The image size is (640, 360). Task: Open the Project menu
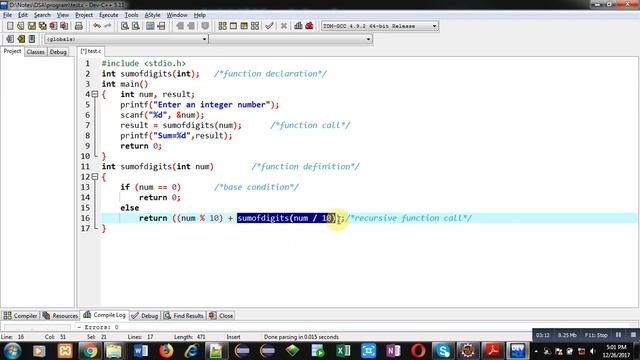84,15
